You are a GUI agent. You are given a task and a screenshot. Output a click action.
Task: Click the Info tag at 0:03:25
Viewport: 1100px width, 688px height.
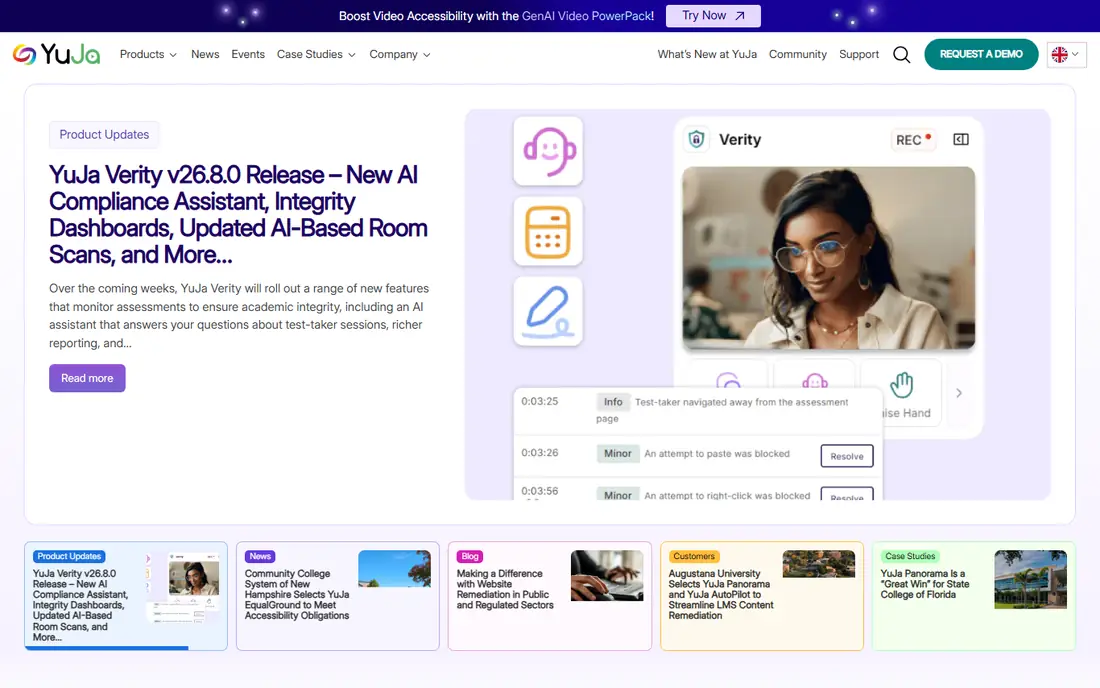tap(612, 402)
